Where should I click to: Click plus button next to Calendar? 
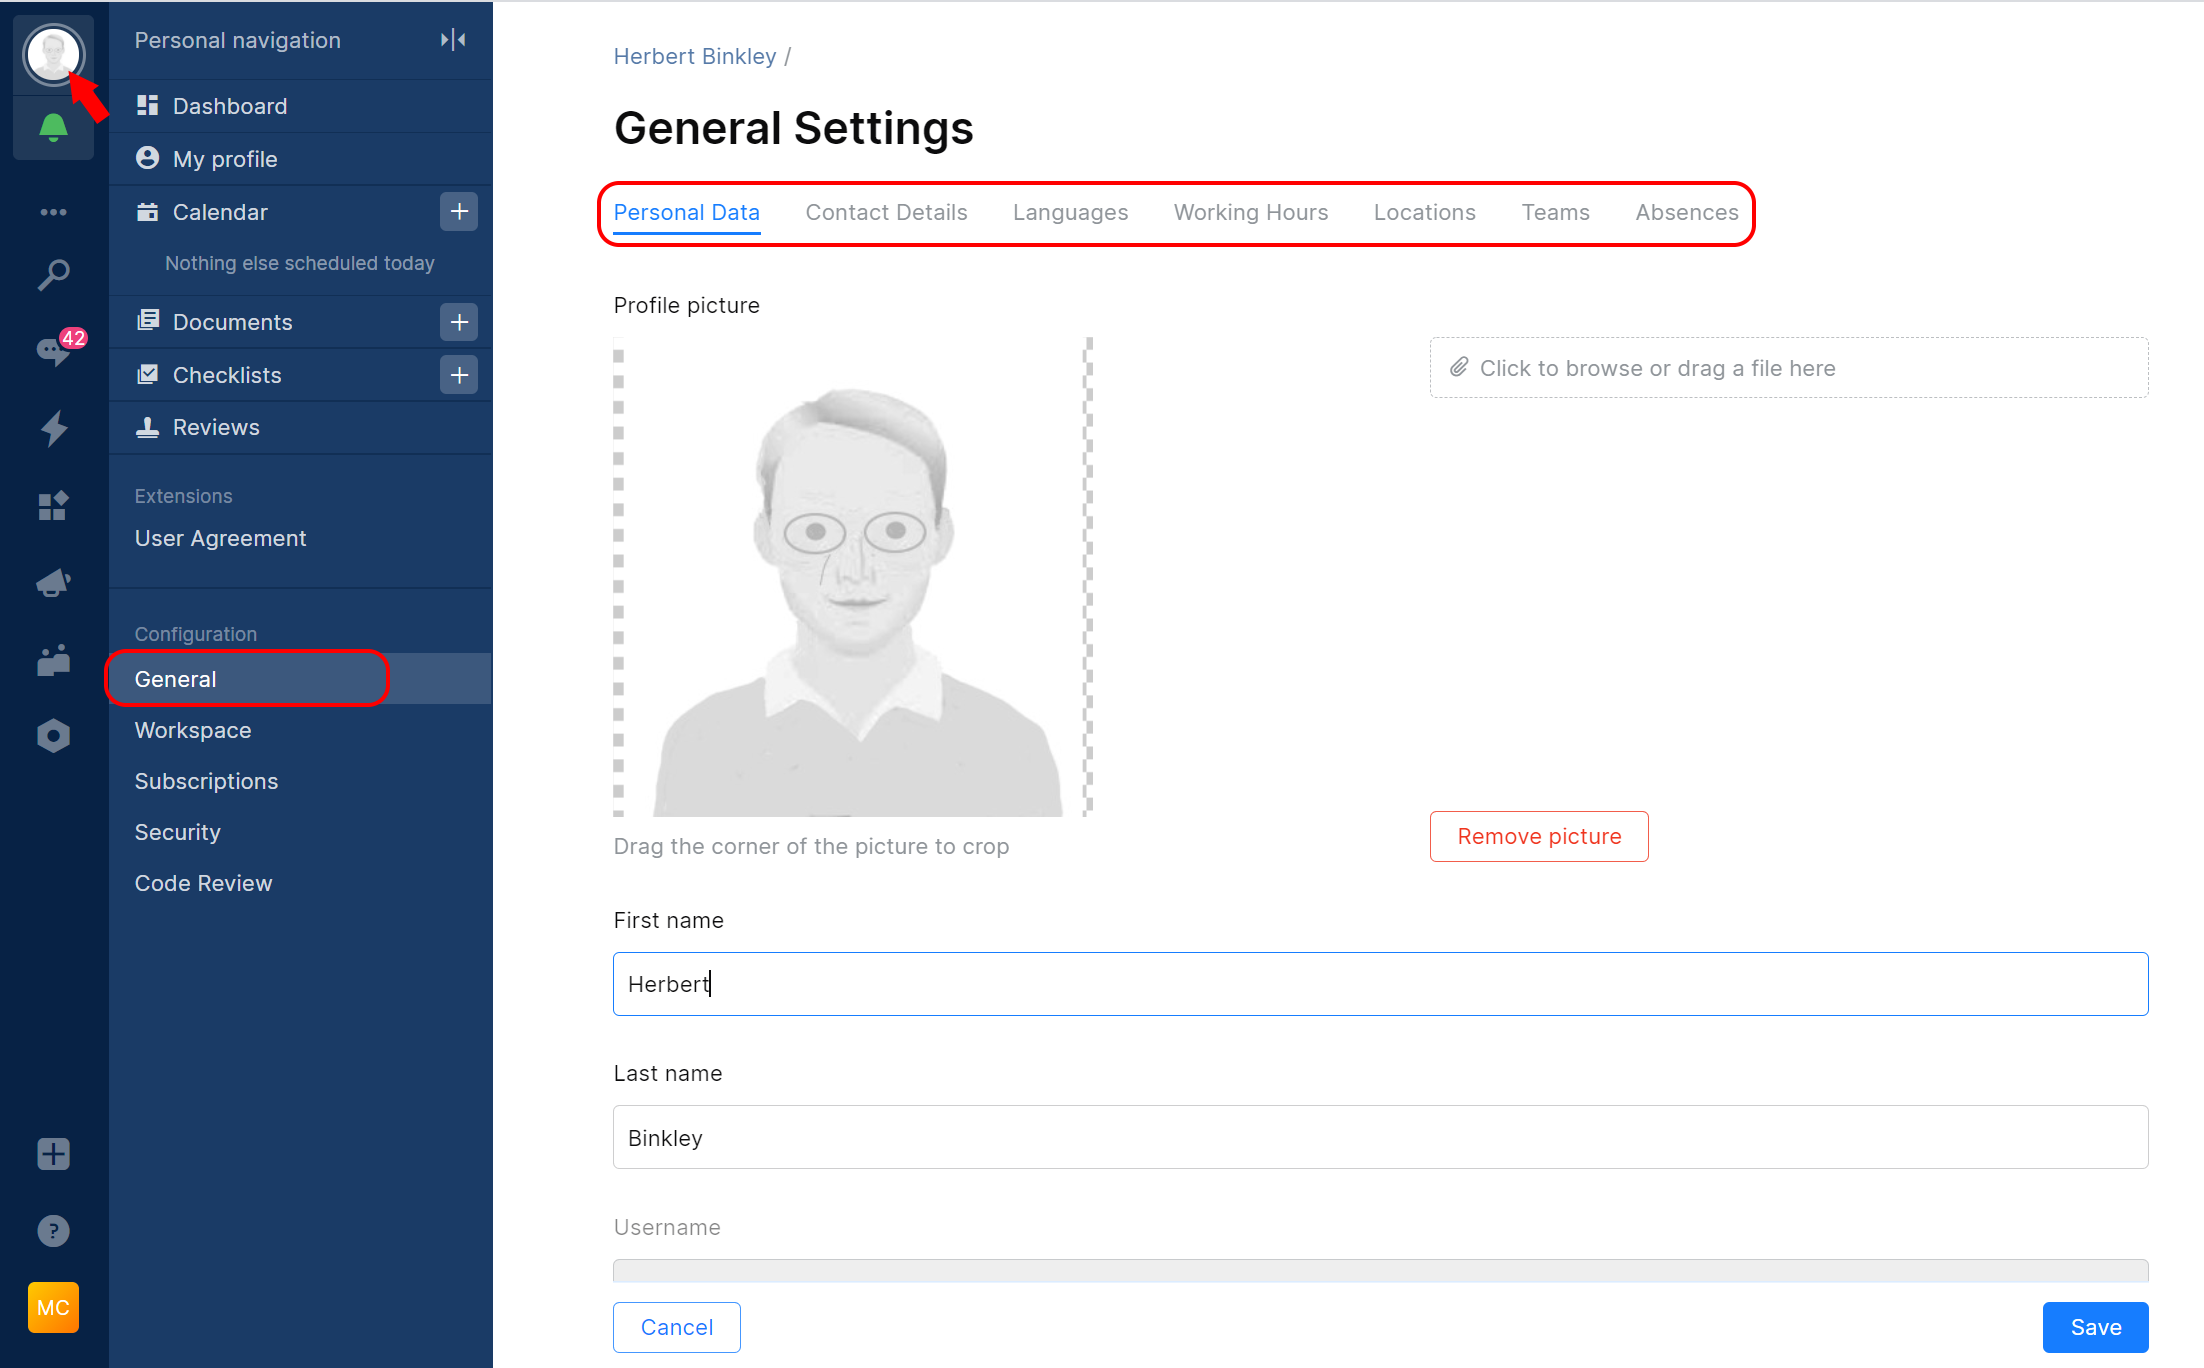click(459, 212)
